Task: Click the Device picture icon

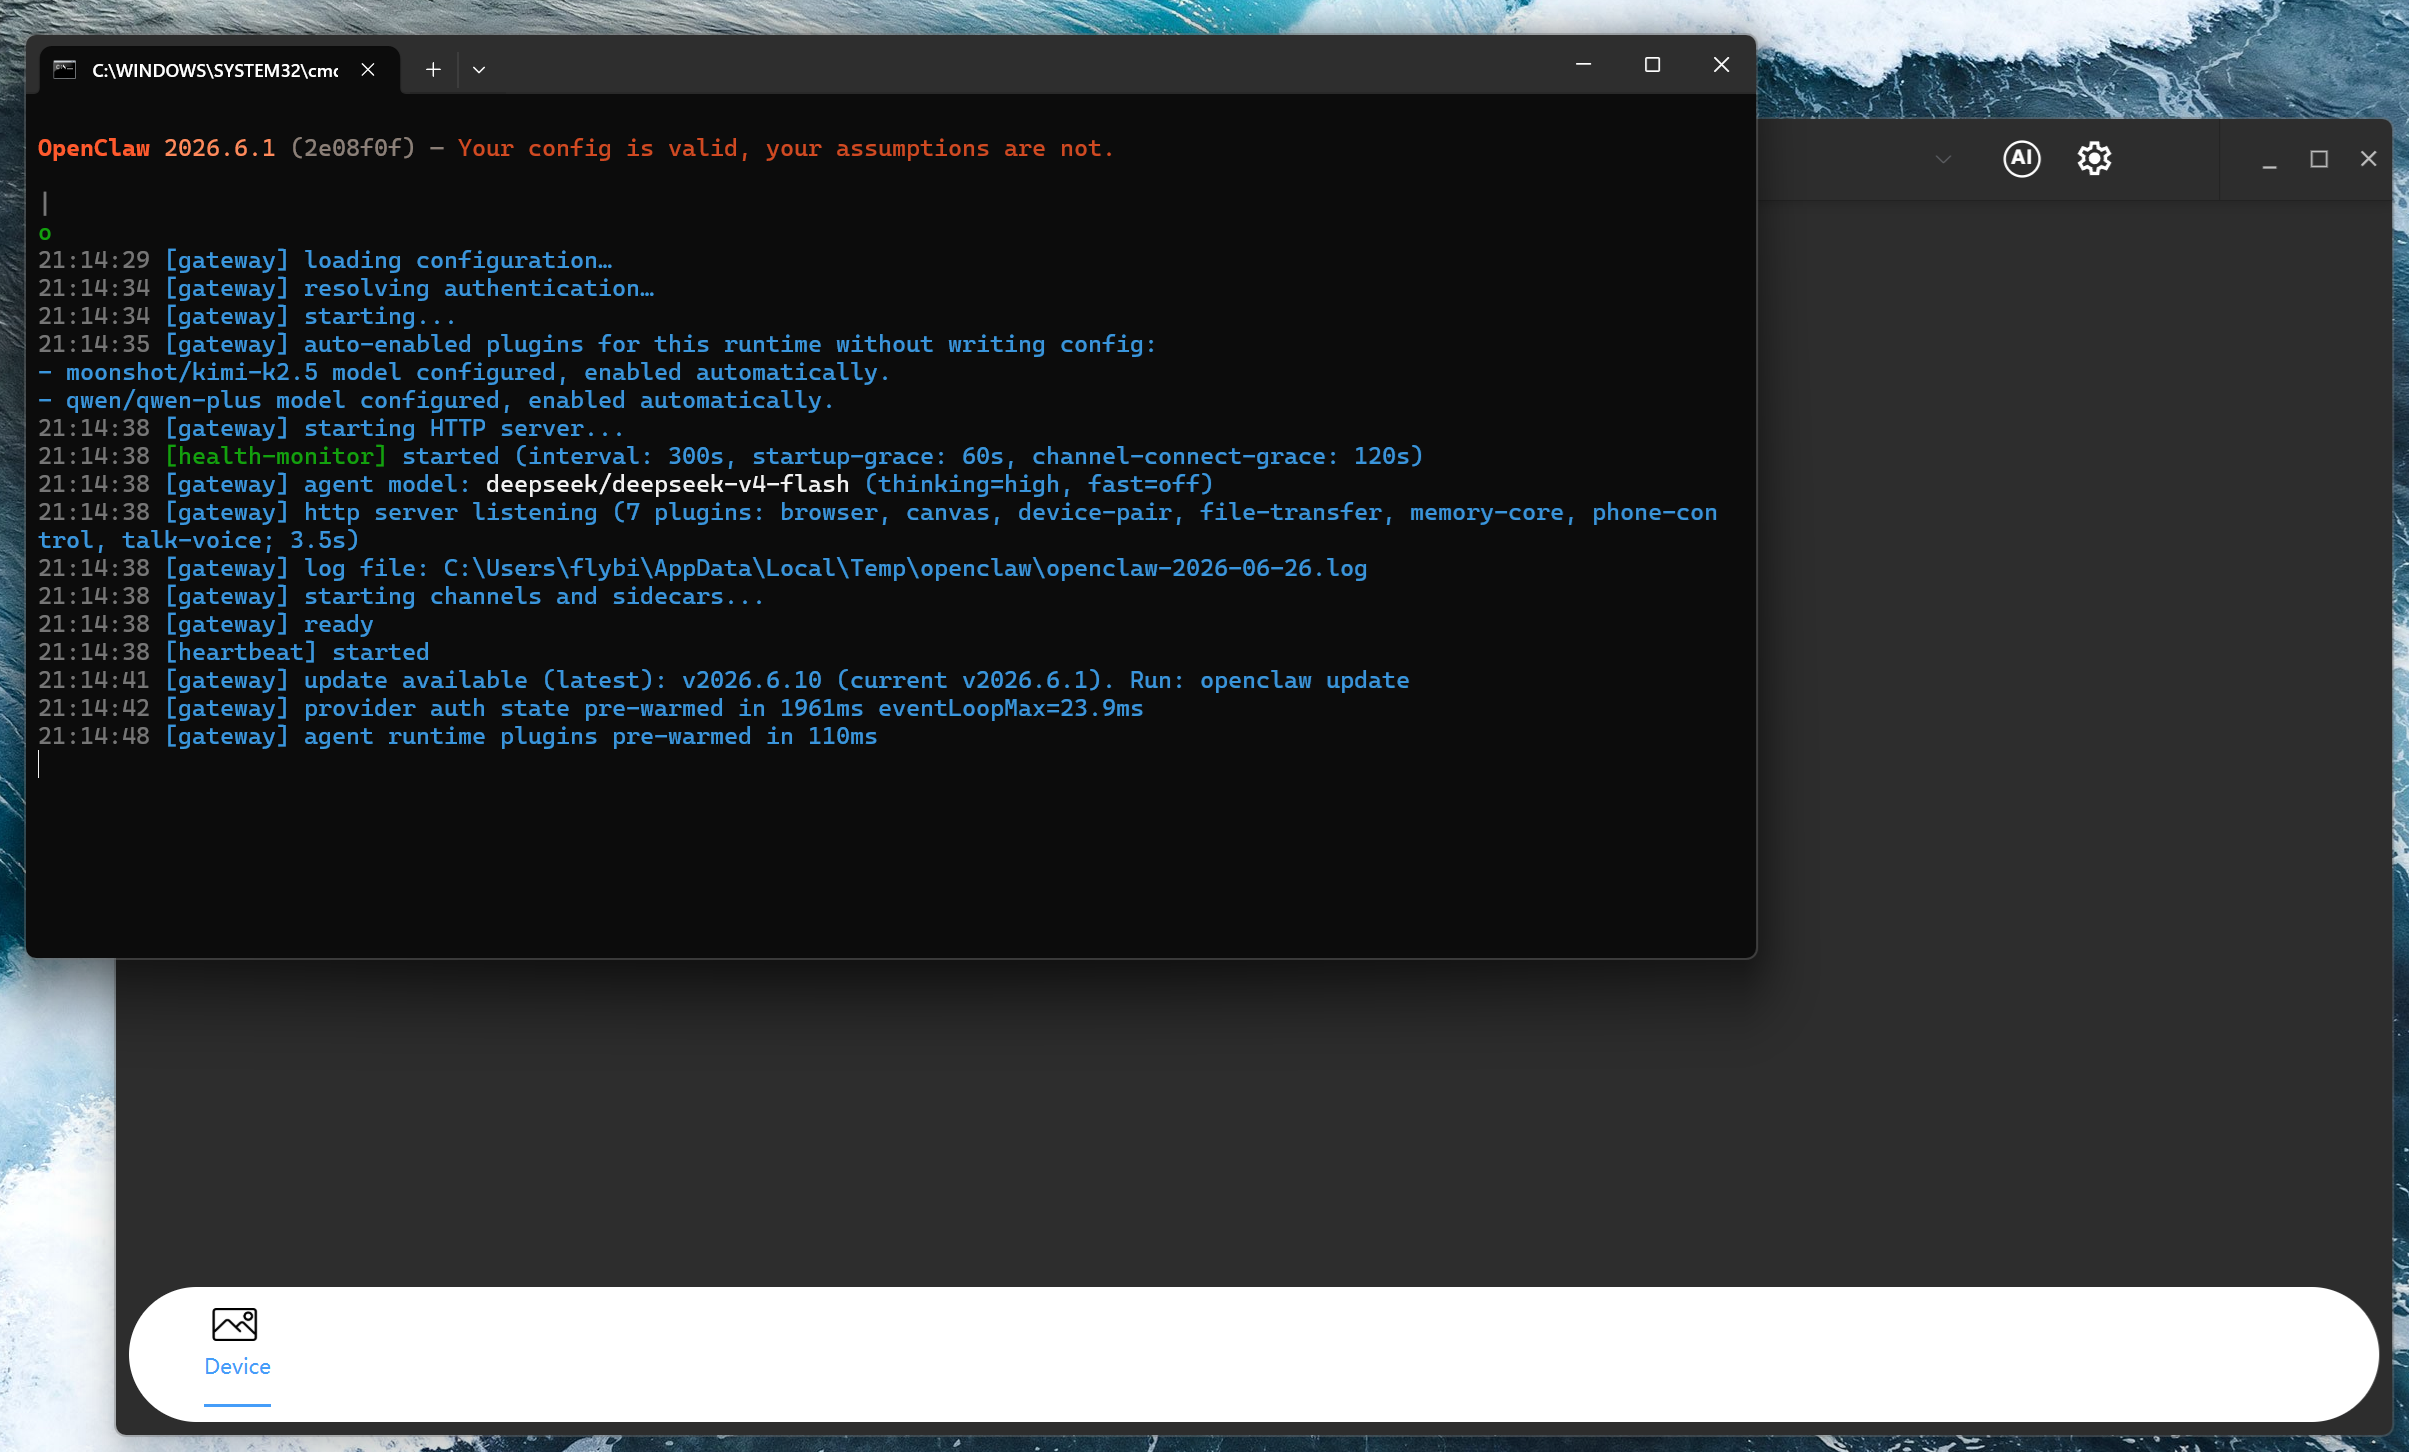Action: click(x=235, y=1324)
